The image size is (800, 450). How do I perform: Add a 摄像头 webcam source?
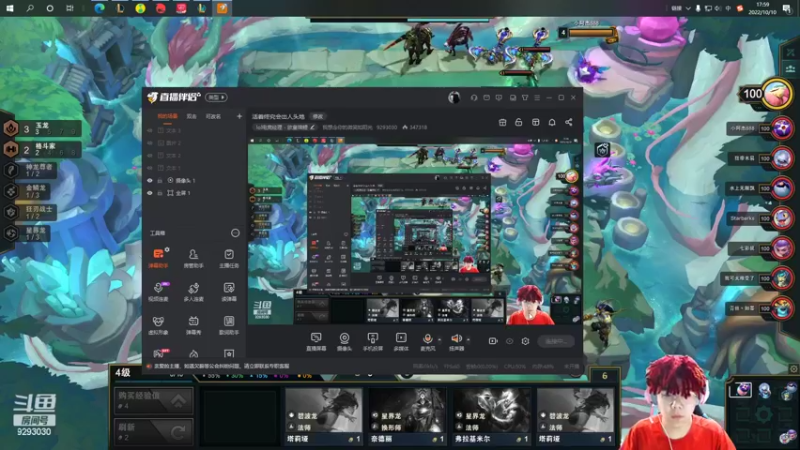344,341
